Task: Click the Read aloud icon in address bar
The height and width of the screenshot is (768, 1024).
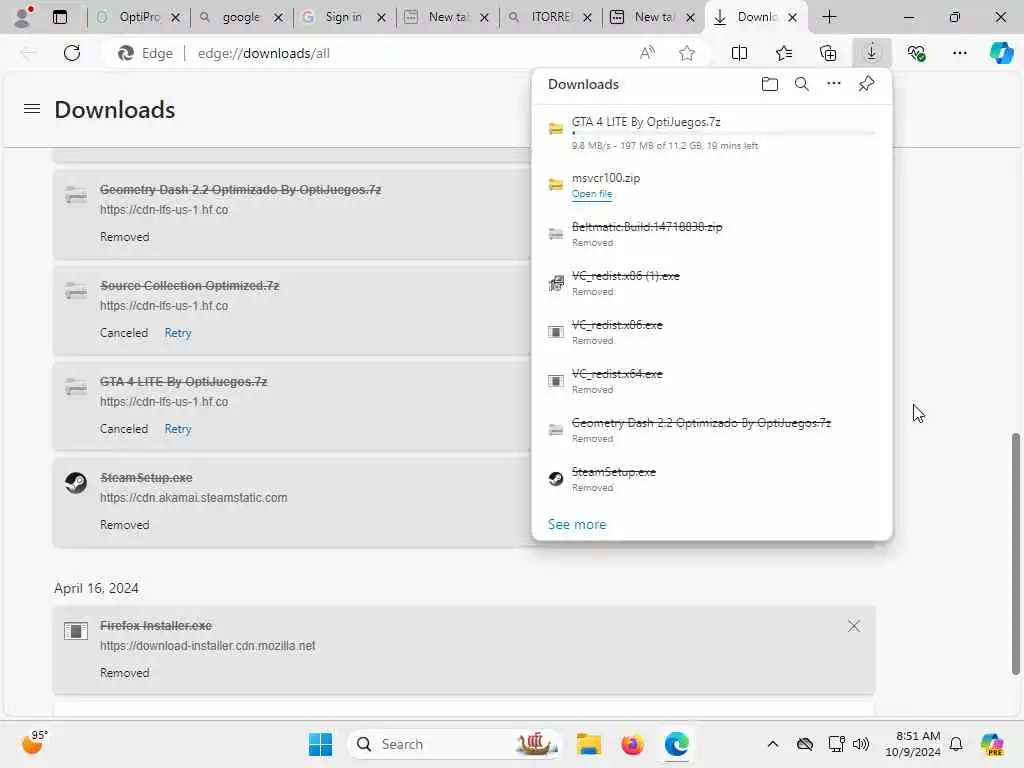Action: 647,53
